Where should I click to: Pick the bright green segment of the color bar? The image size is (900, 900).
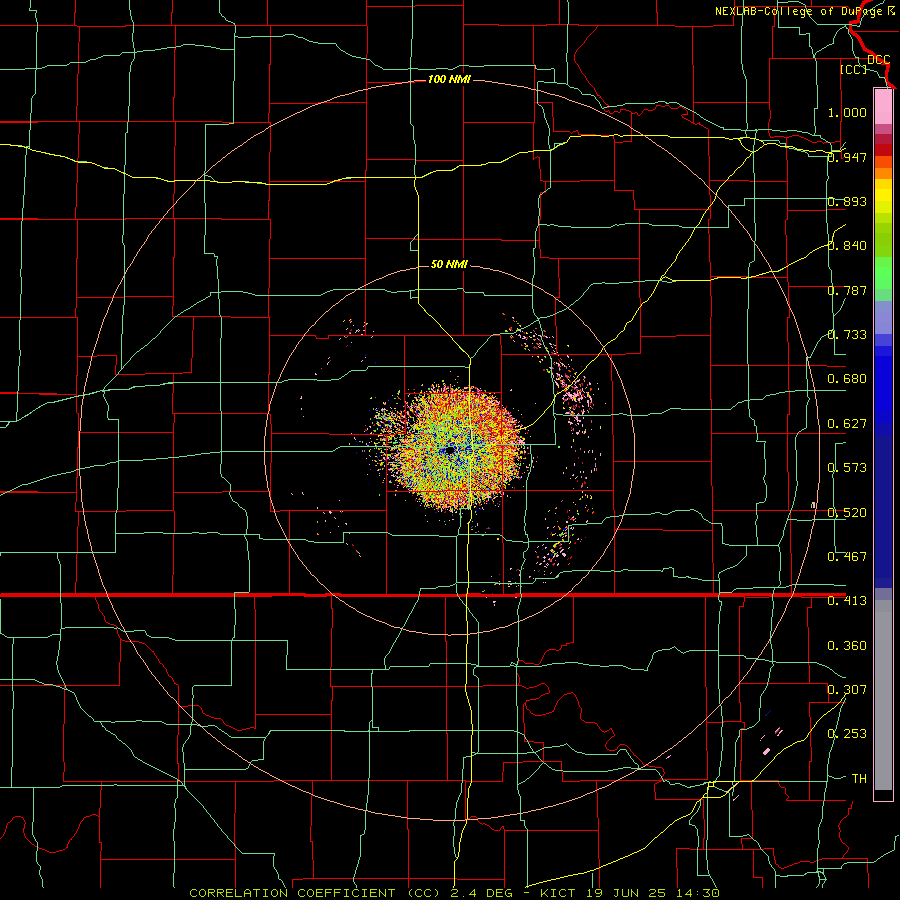coord(883,273)
